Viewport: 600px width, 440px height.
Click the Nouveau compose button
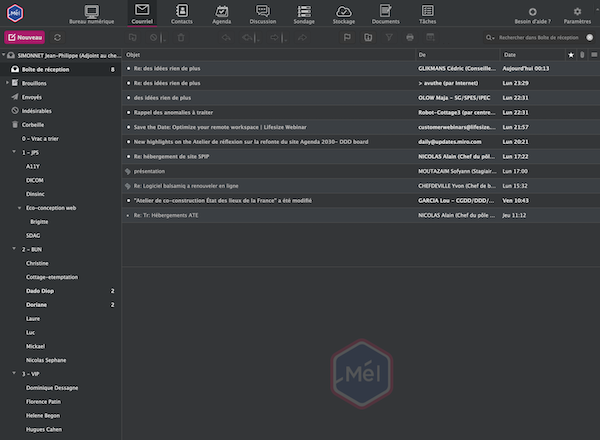pyautogui.click(x=25, y=37)
